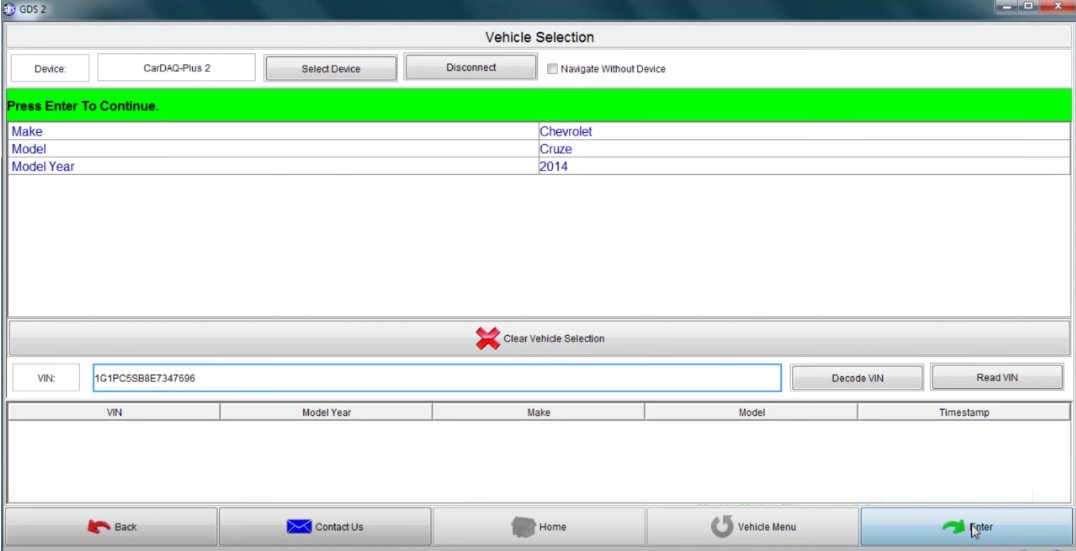Click the Disconnect button
Image resolution: width=1076 pixels, height=551 pixels.
point(471,67)
